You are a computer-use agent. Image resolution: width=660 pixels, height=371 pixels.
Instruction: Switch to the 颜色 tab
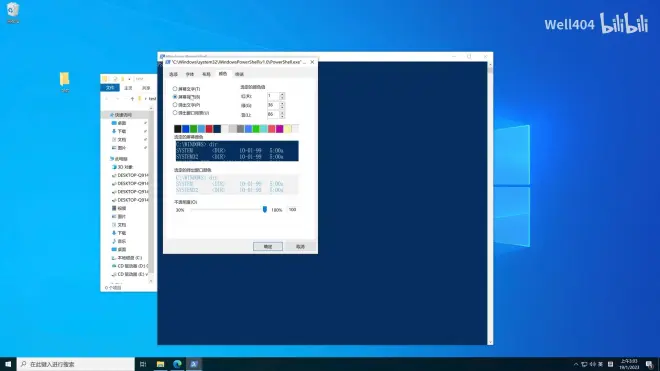(223, 74)
